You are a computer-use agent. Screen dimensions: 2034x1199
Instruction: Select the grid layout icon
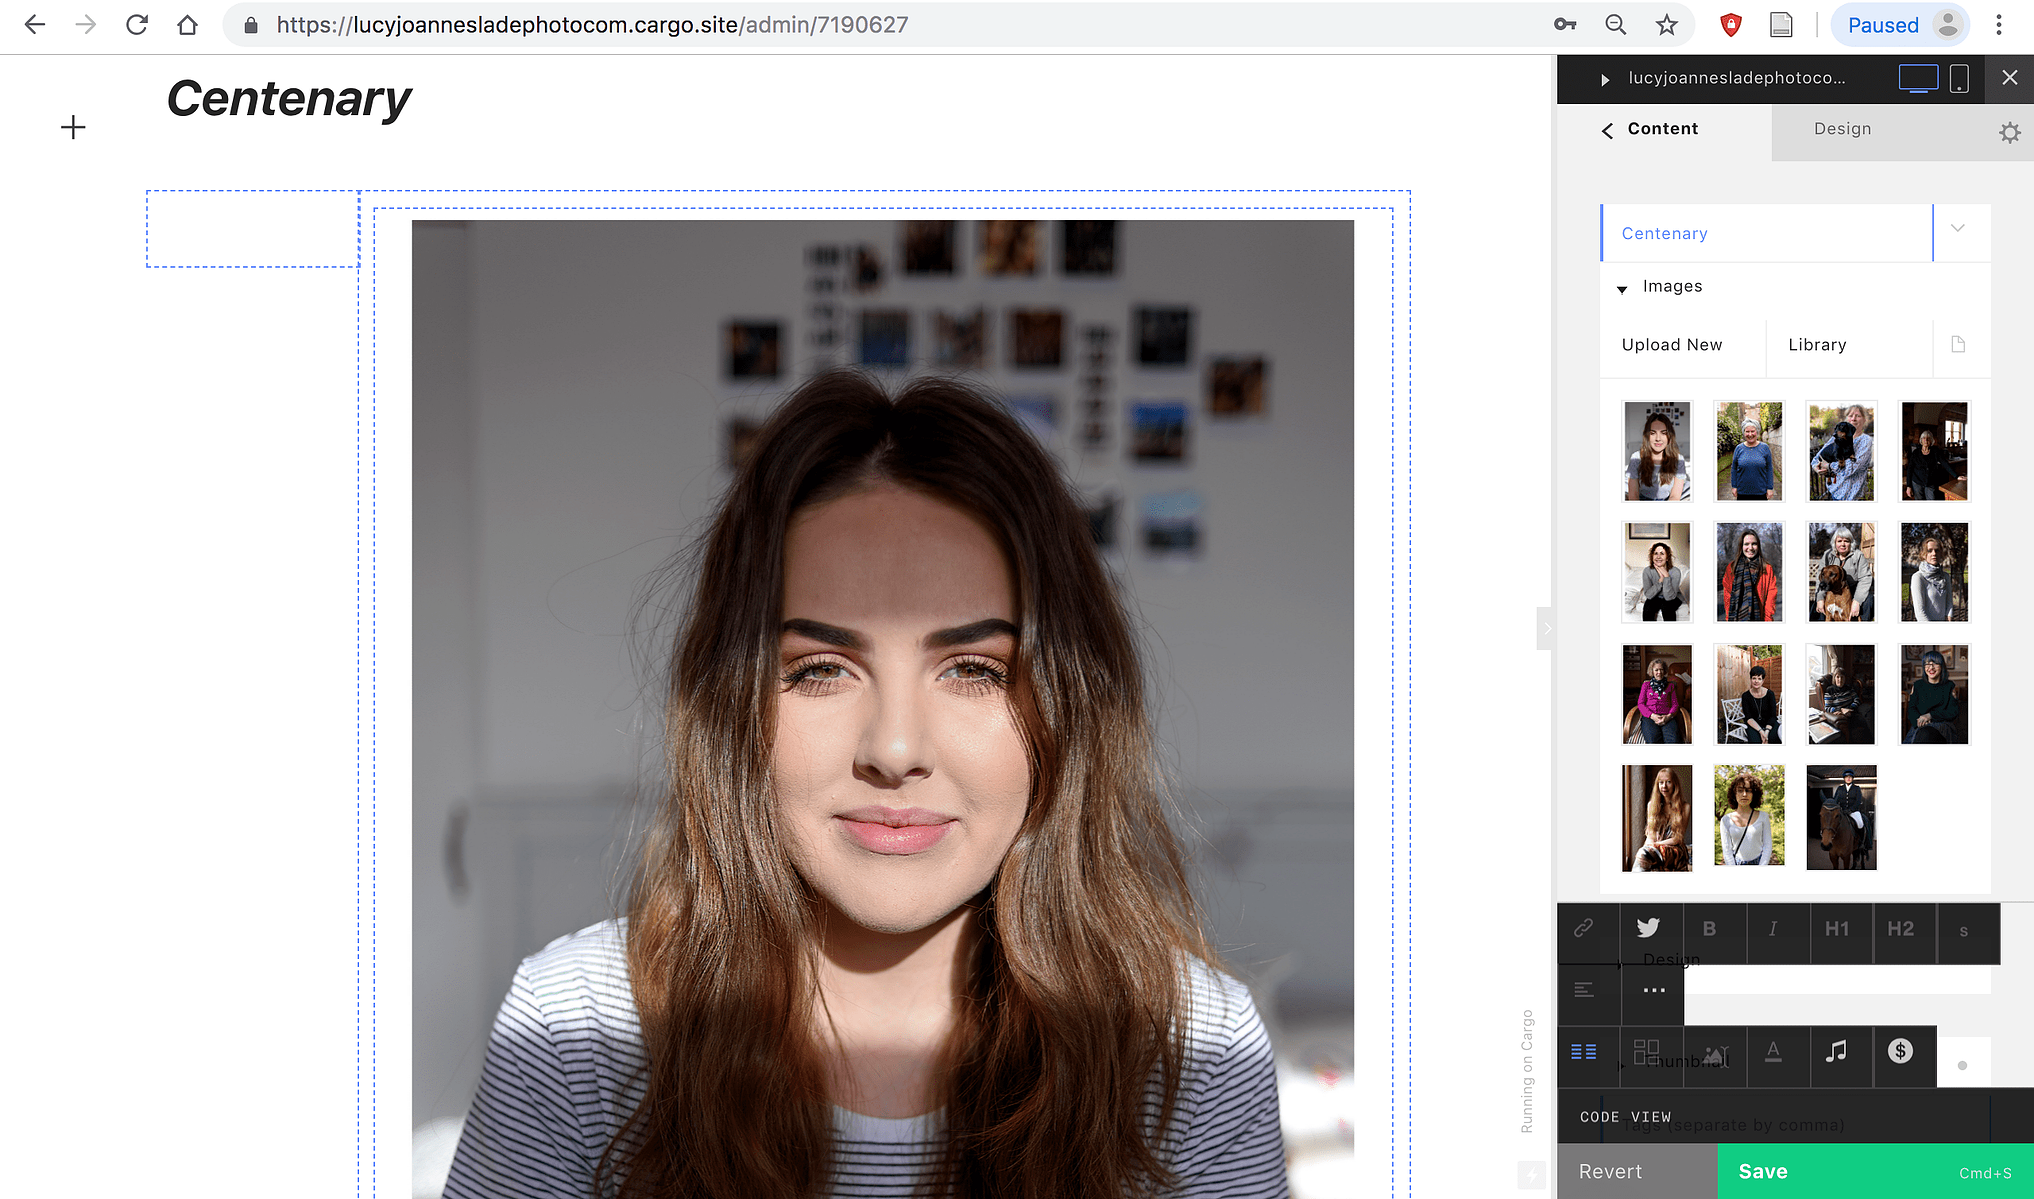pyautogui.click(x=1646, y=1052)
